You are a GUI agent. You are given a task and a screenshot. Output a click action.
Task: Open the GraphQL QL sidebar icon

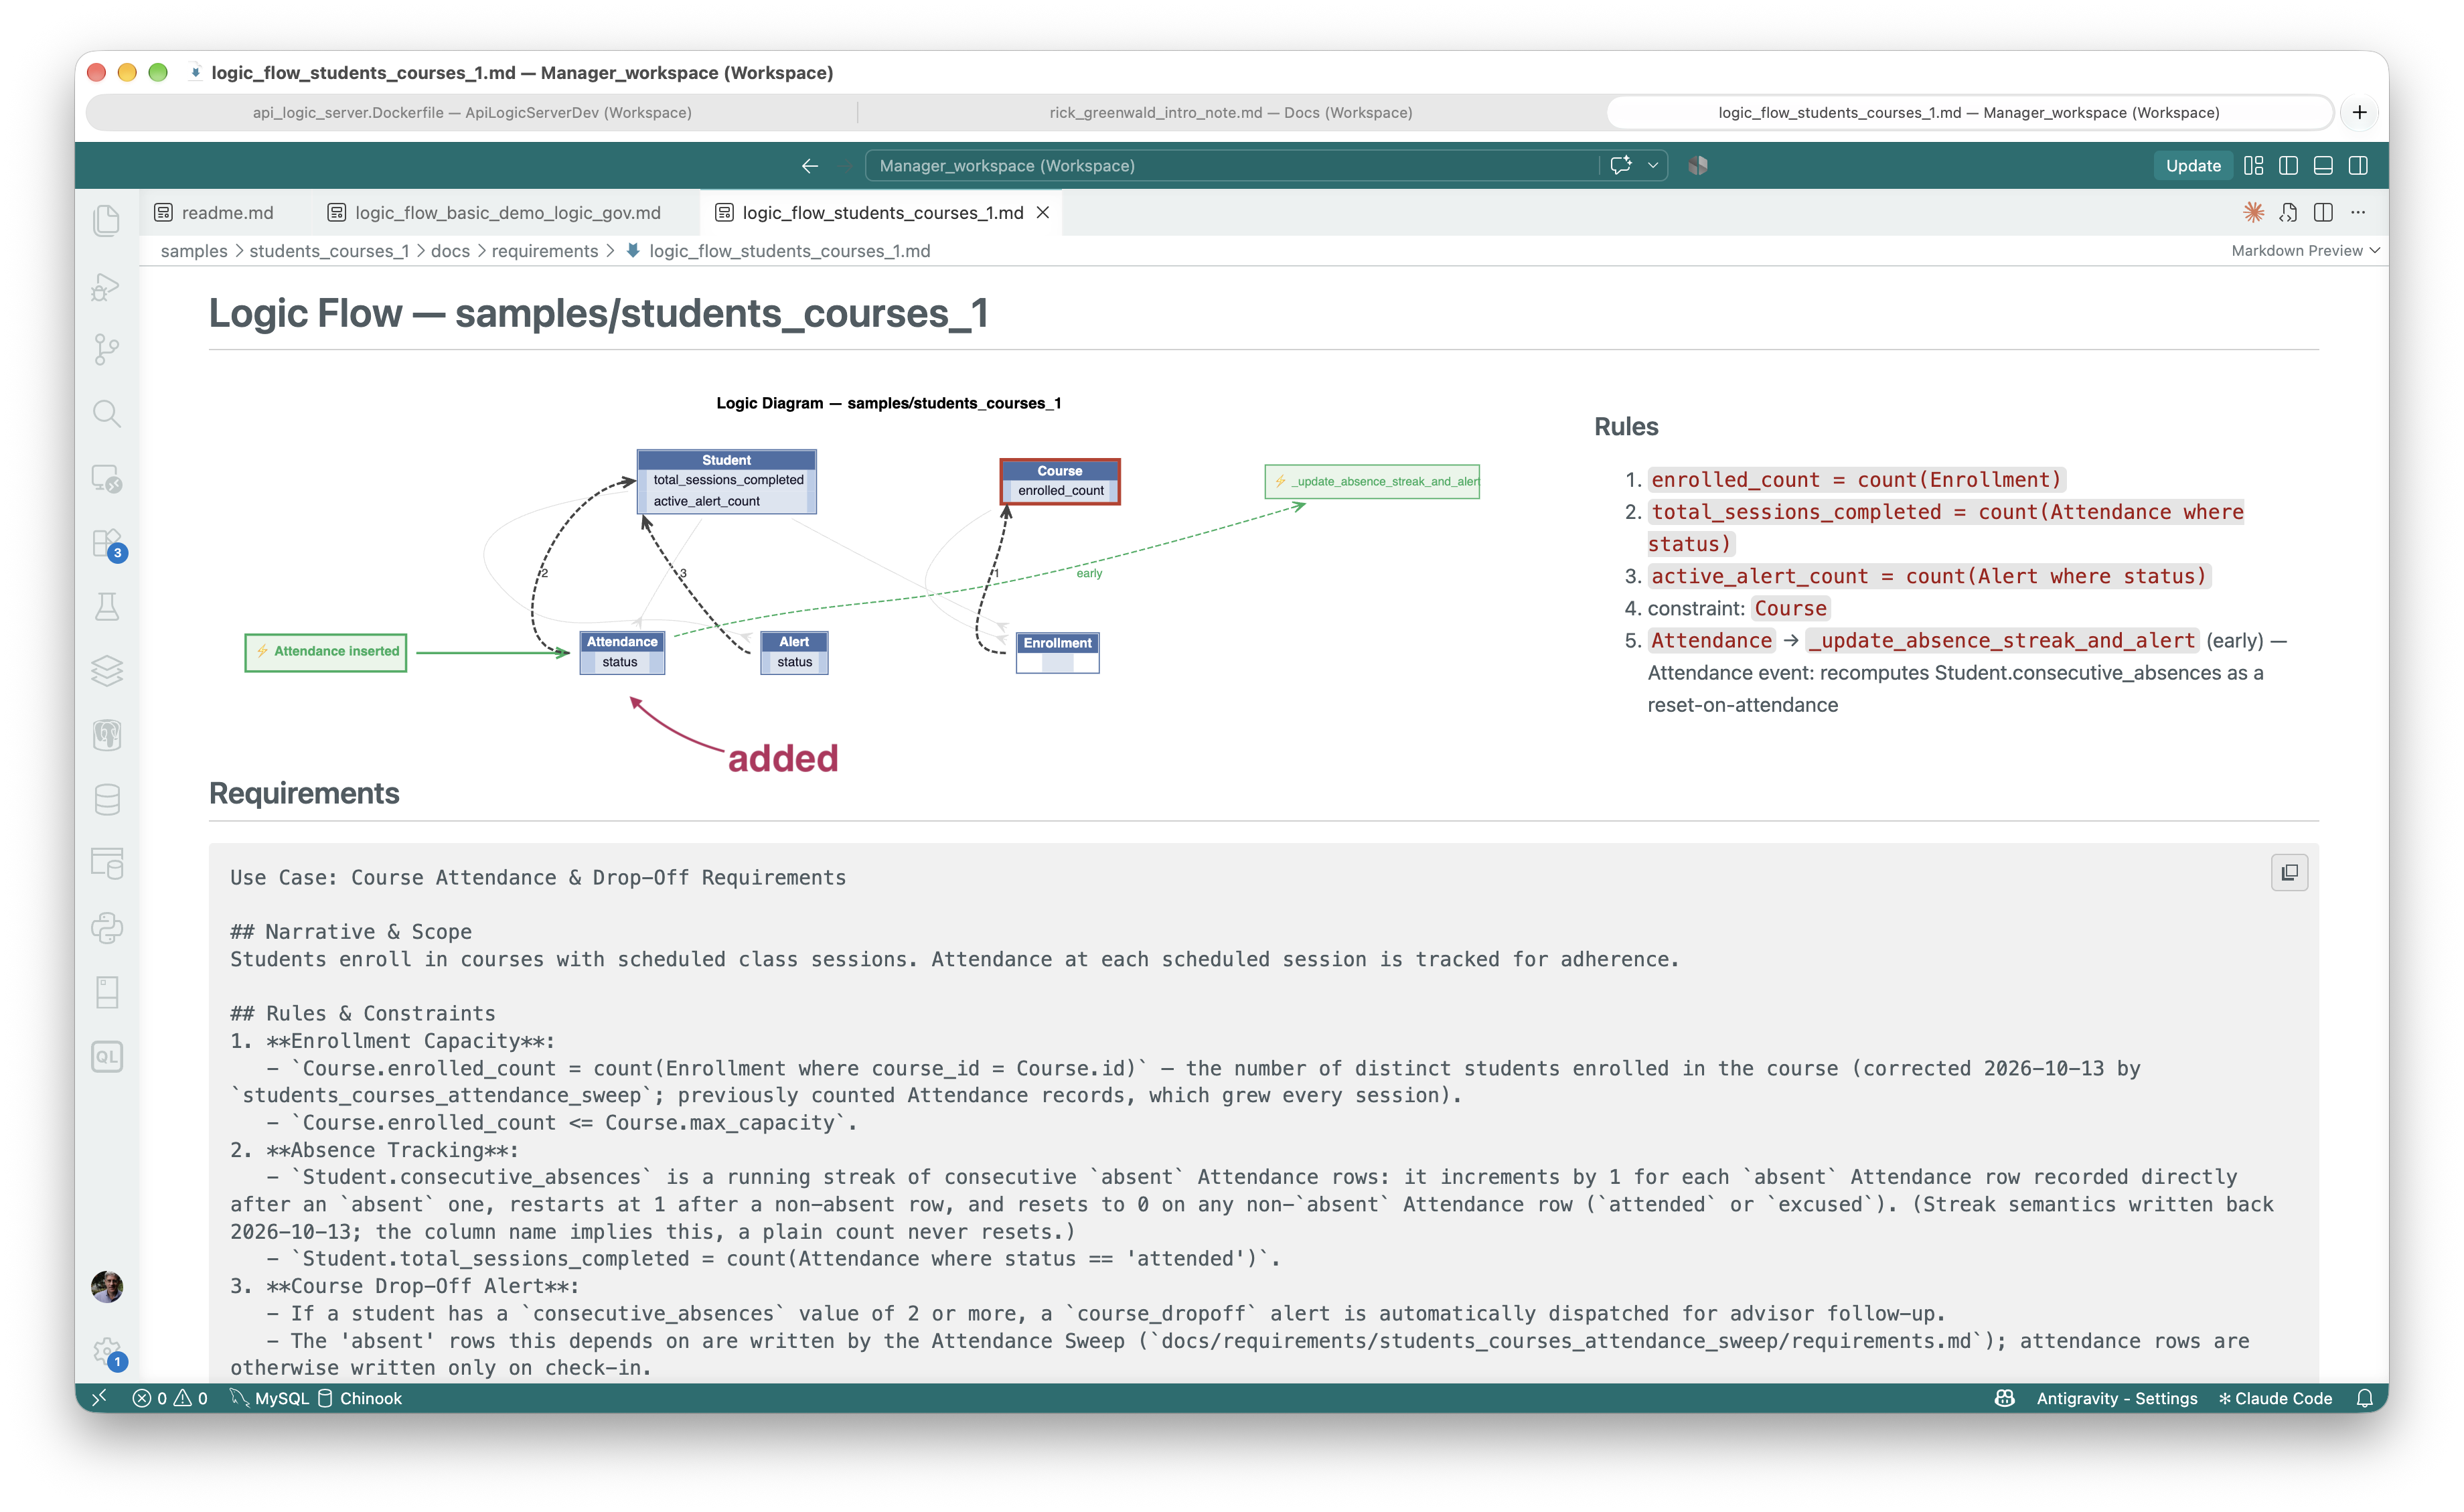[107, 1057]
